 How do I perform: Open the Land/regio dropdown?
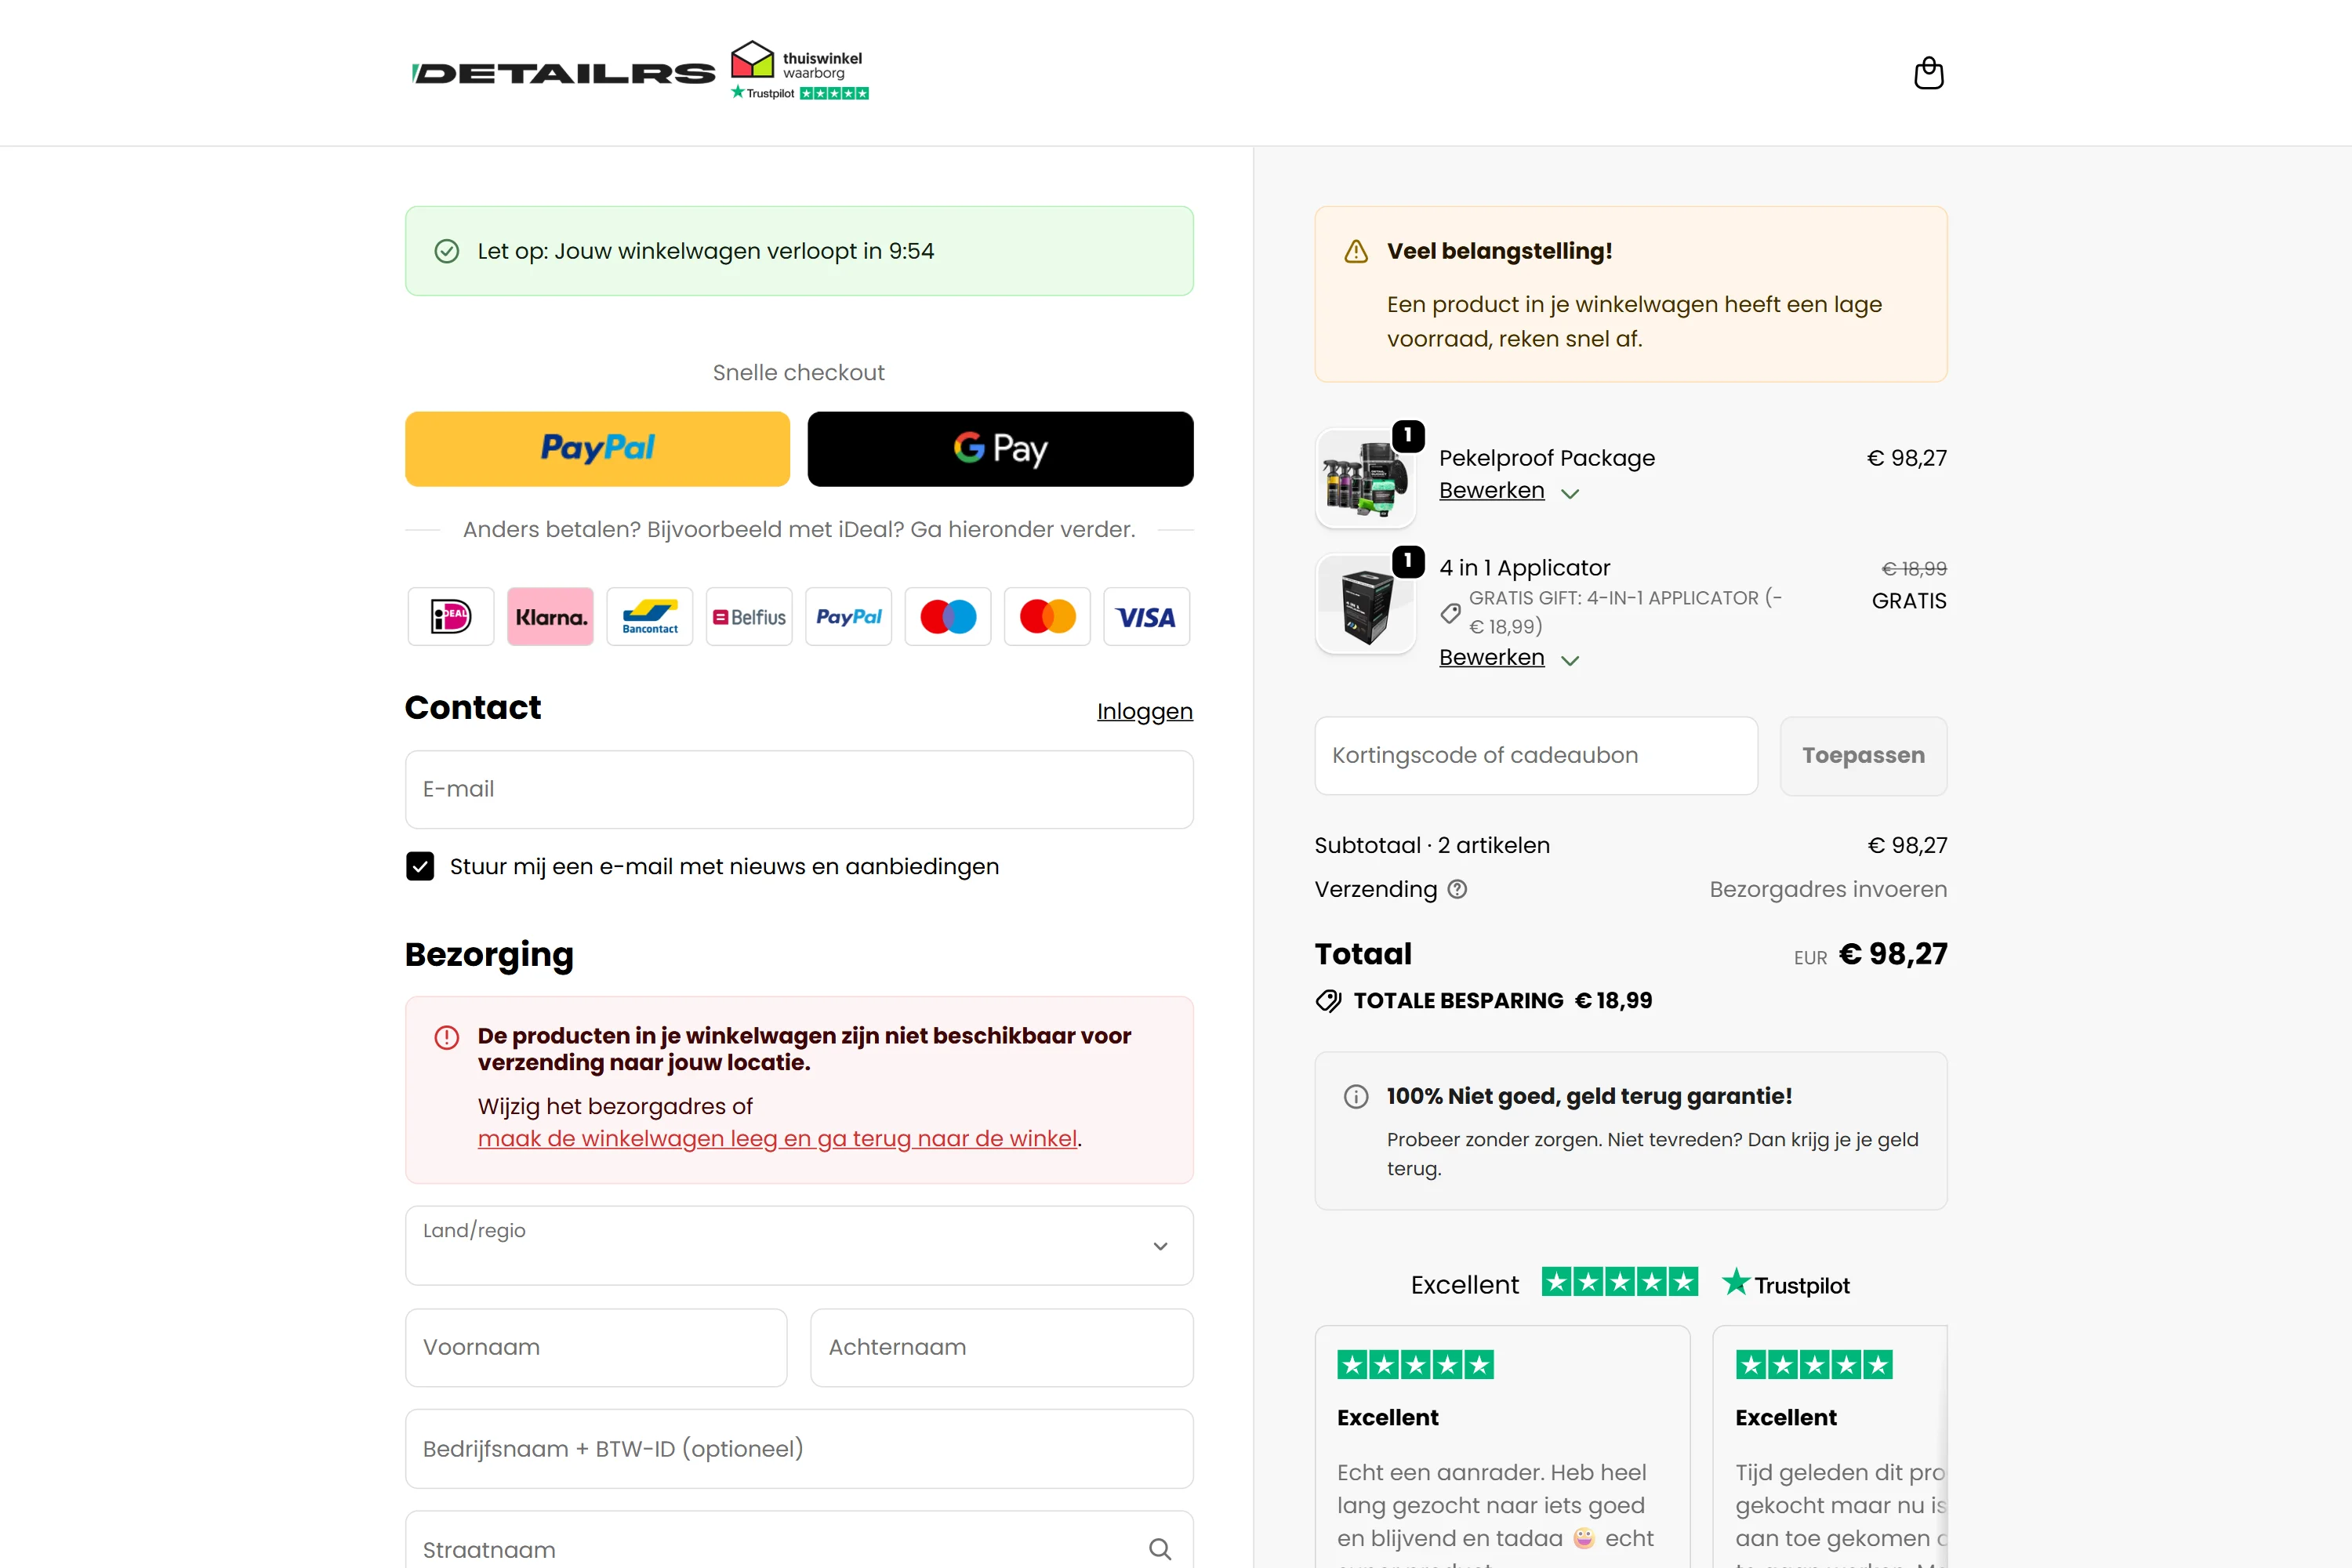click(799, 1245)
